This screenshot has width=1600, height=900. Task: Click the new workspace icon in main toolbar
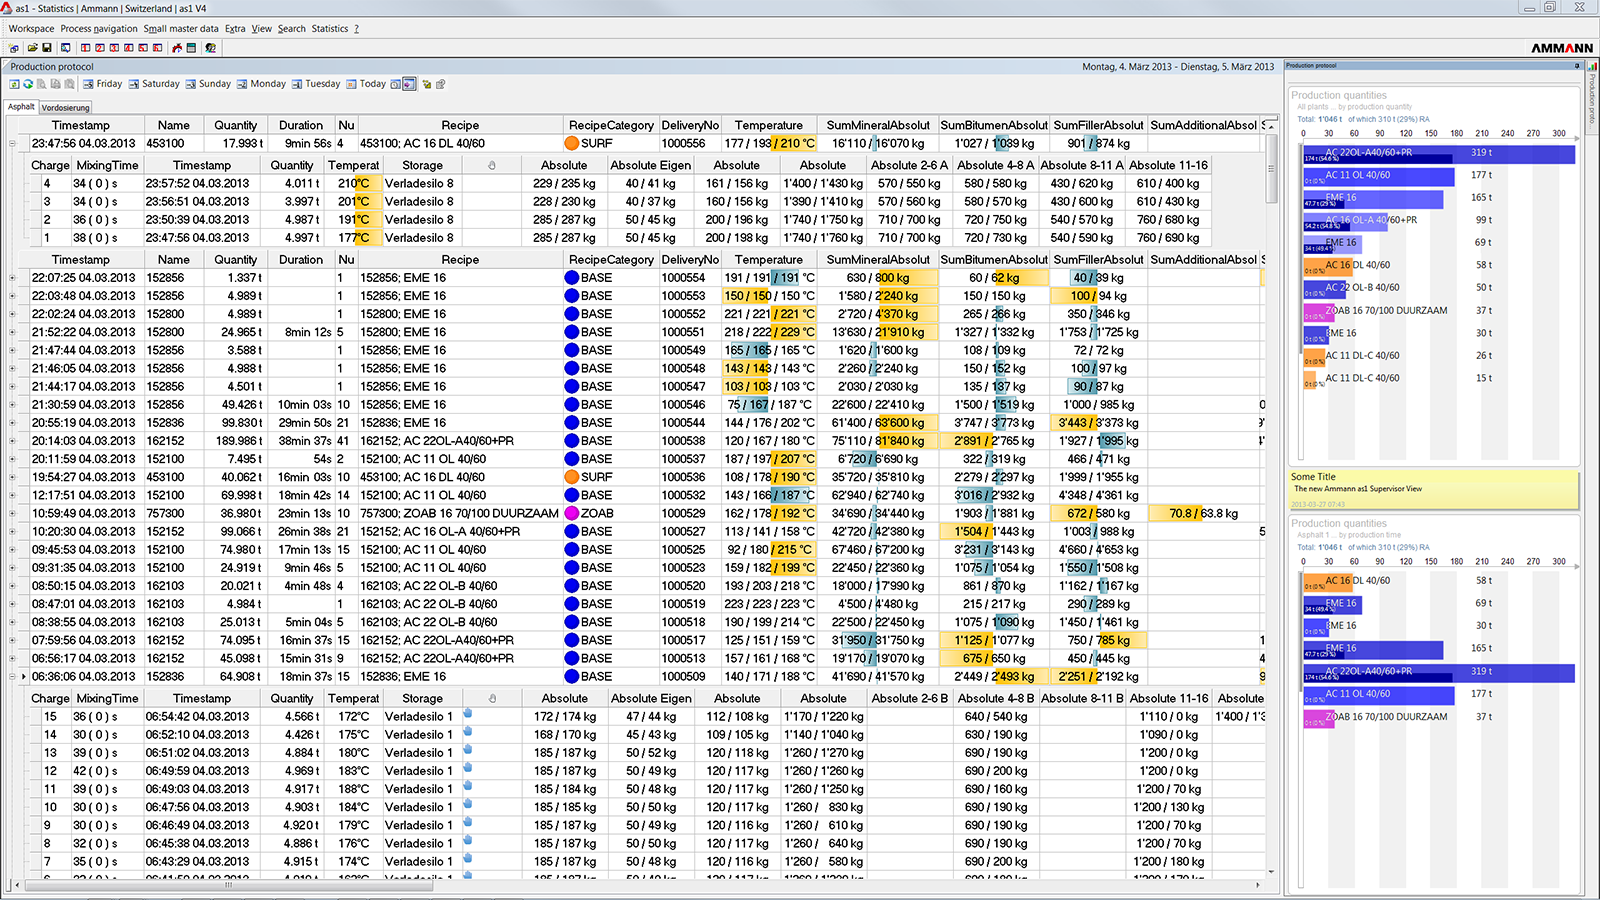click(x=14, y=48)
